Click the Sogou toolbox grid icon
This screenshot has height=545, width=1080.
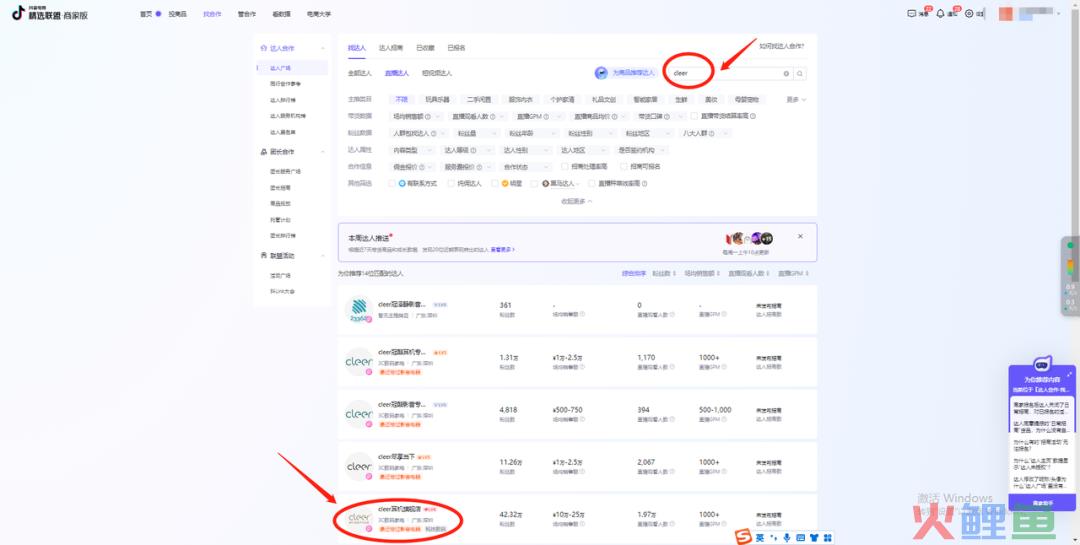[827, 537]
